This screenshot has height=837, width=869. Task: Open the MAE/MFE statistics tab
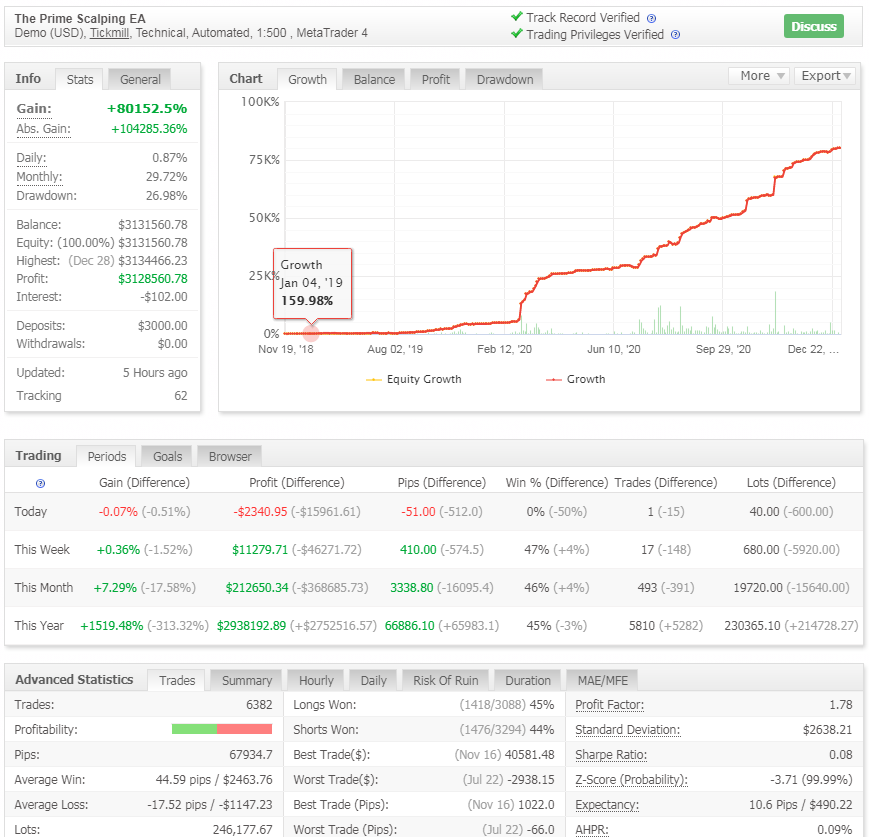tap(602, 680)
